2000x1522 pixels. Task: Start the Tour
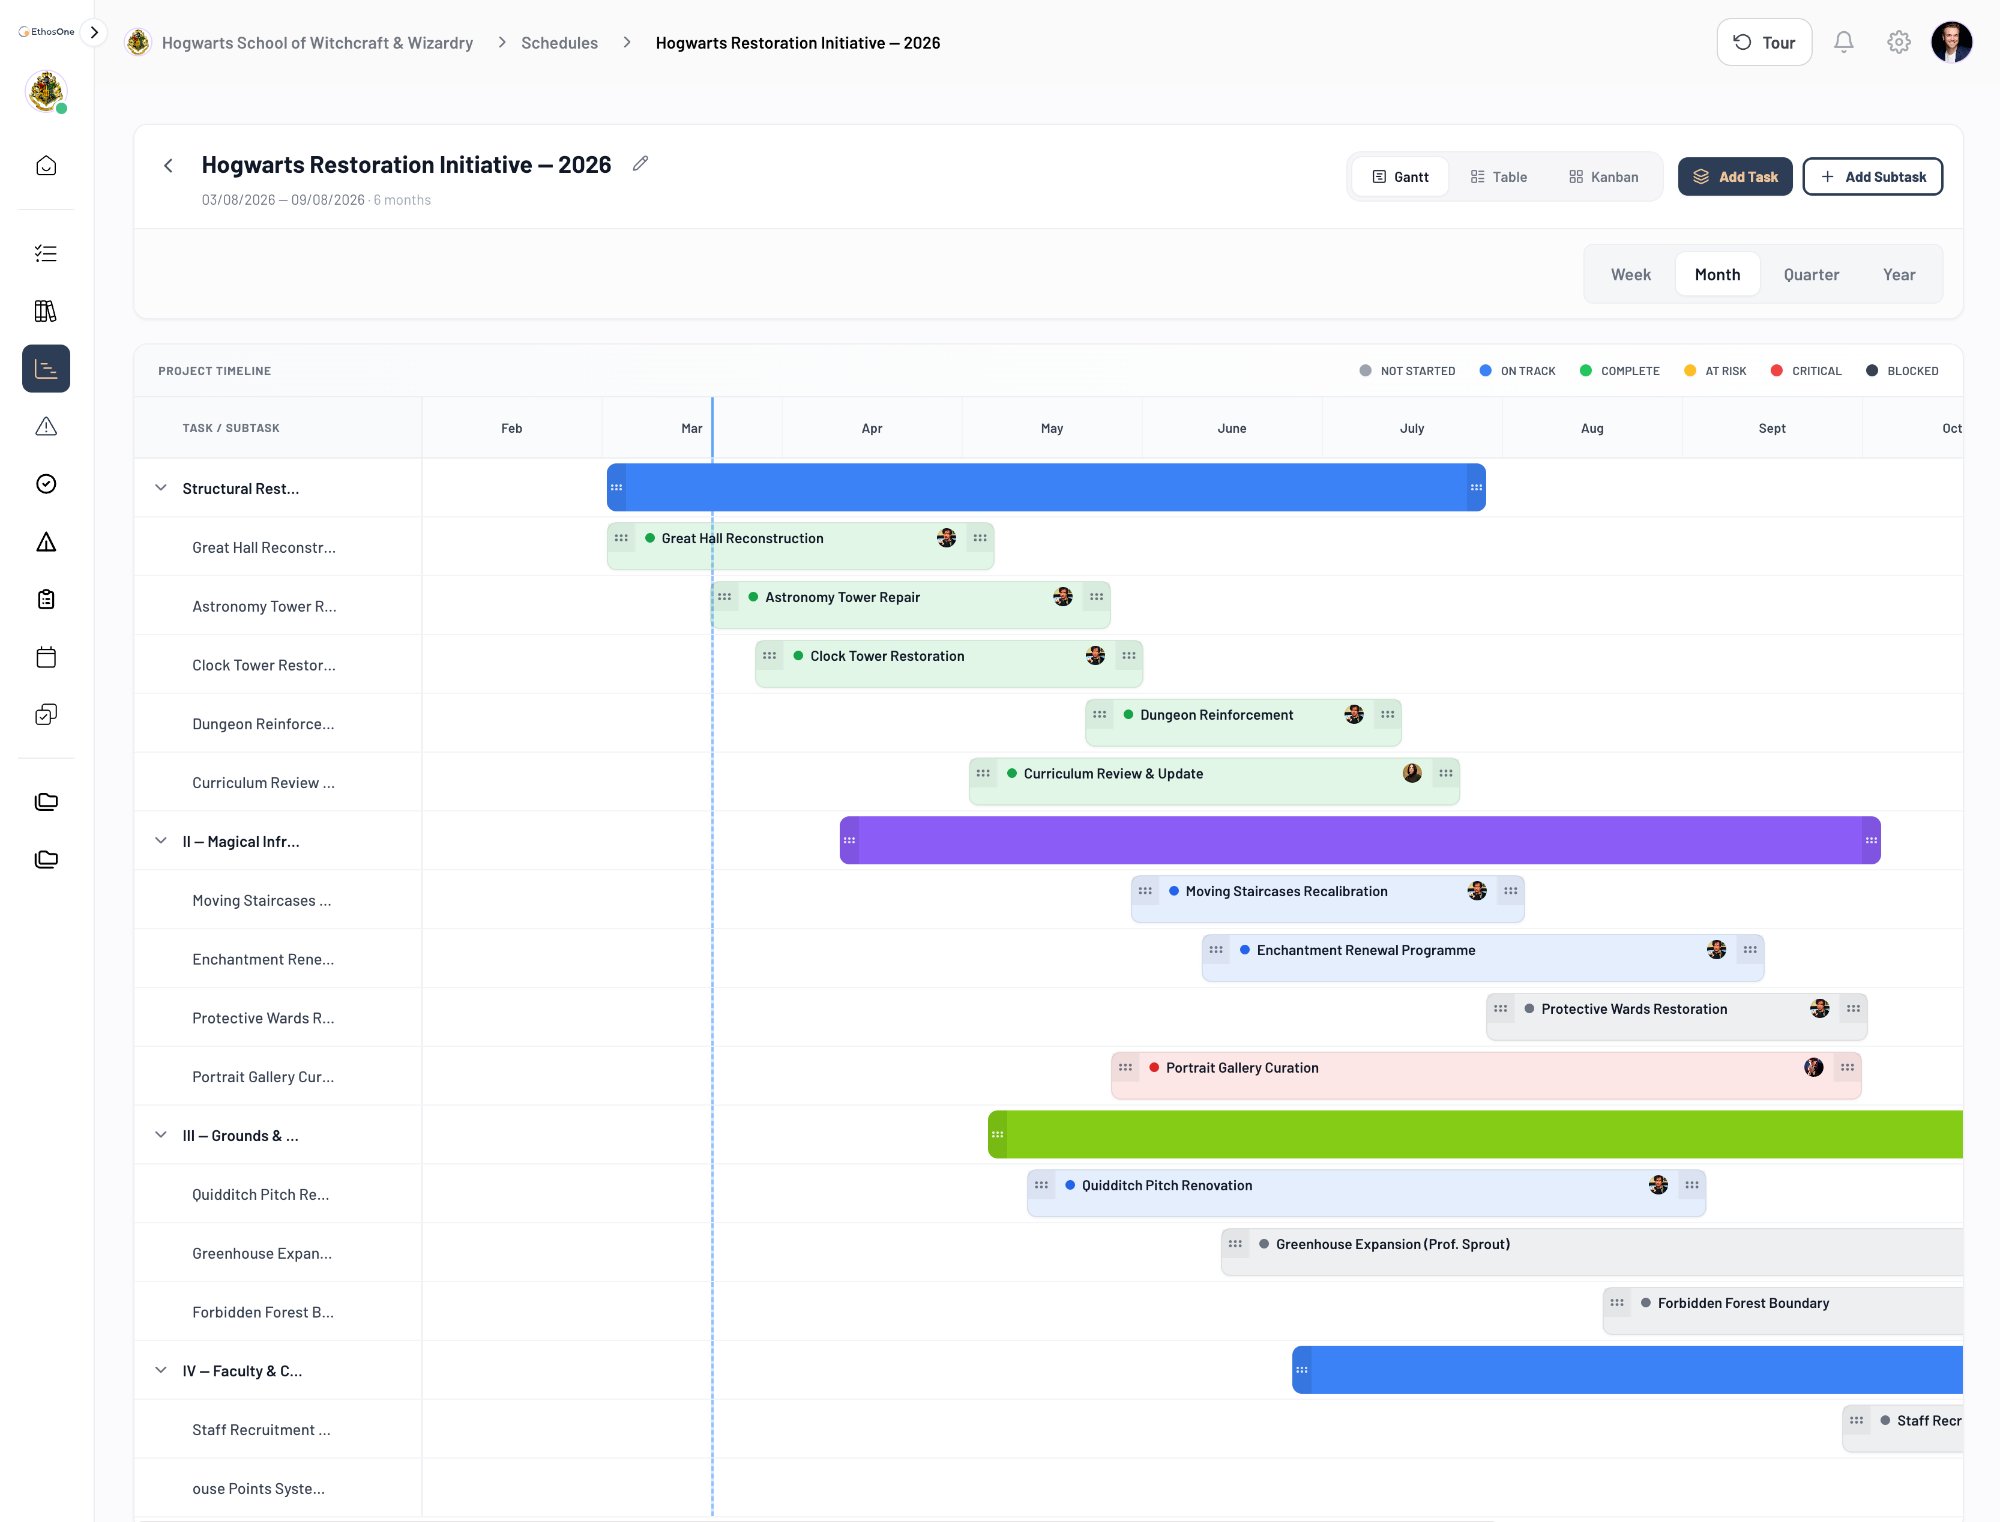pos(1764,42)
